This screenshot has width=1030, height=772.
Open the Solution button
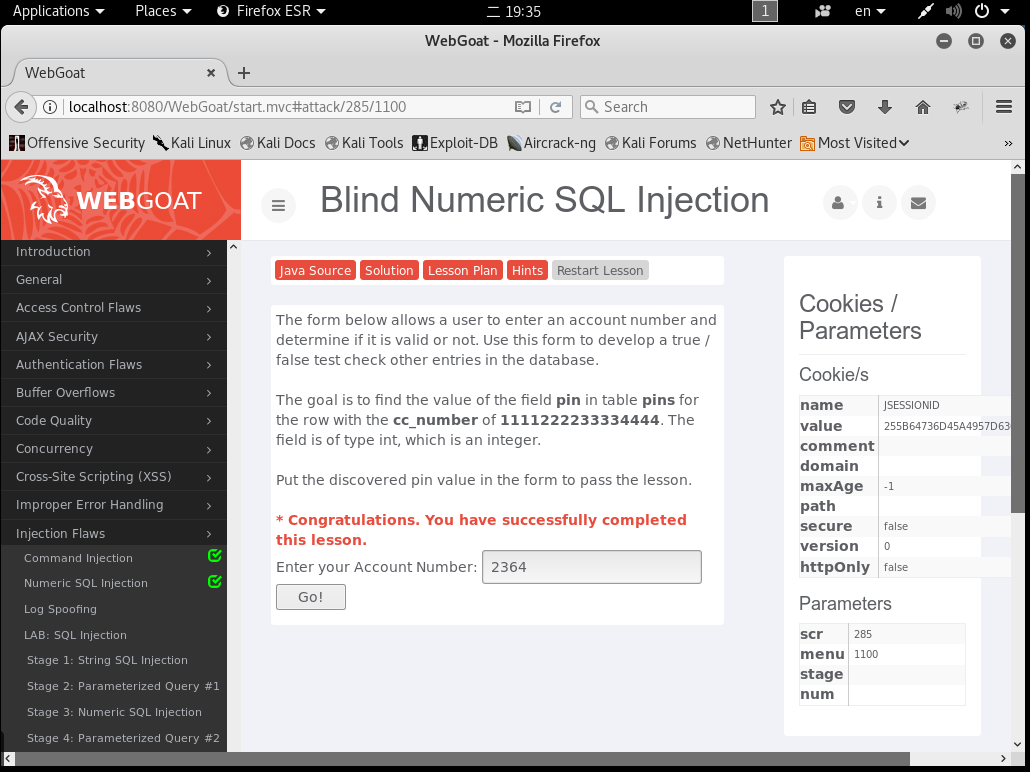click(x=390, y=271)
